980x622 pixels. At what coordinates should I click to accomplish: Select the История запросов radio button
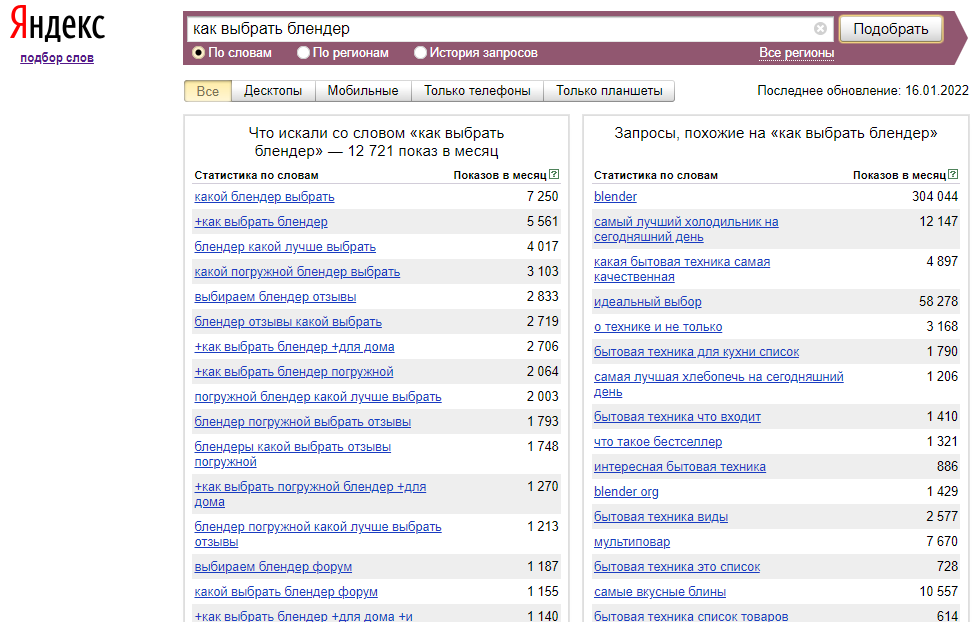click(x=420, y=53)
